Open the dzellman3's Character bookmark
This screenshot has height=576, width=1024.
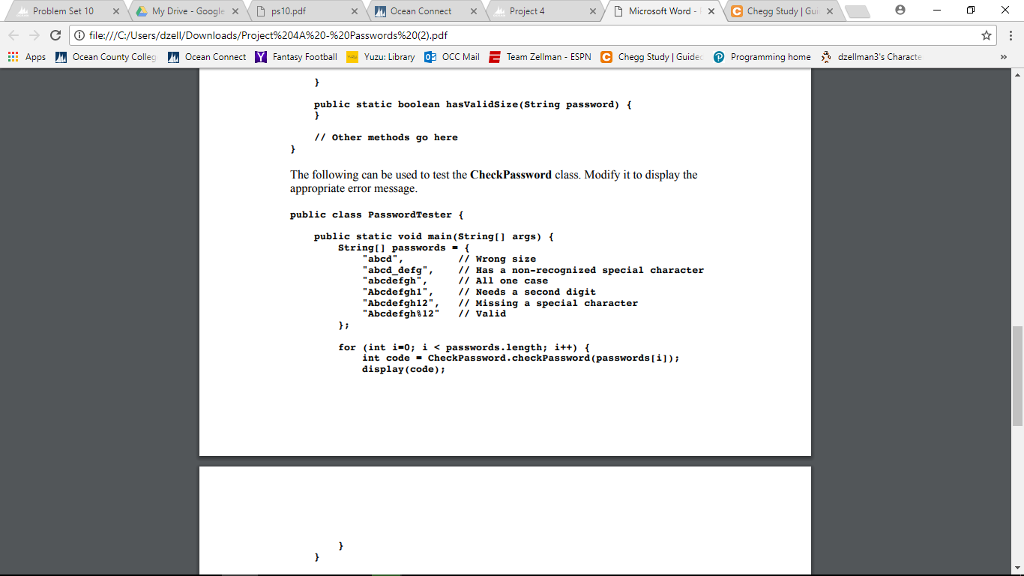[872, 56]
